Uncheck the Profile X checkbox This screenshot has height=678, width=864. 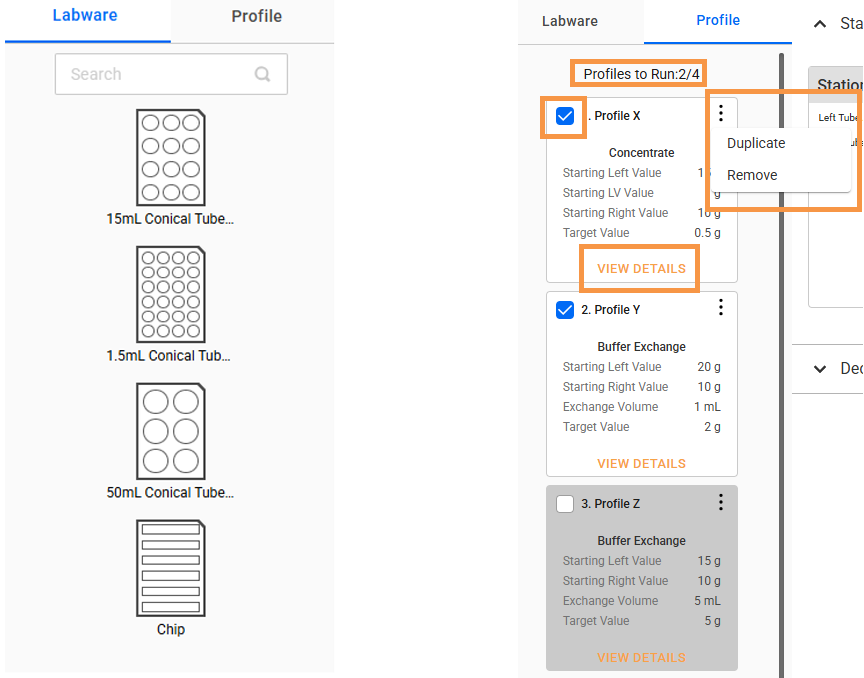pyautogui.click(x=565, y=116)
